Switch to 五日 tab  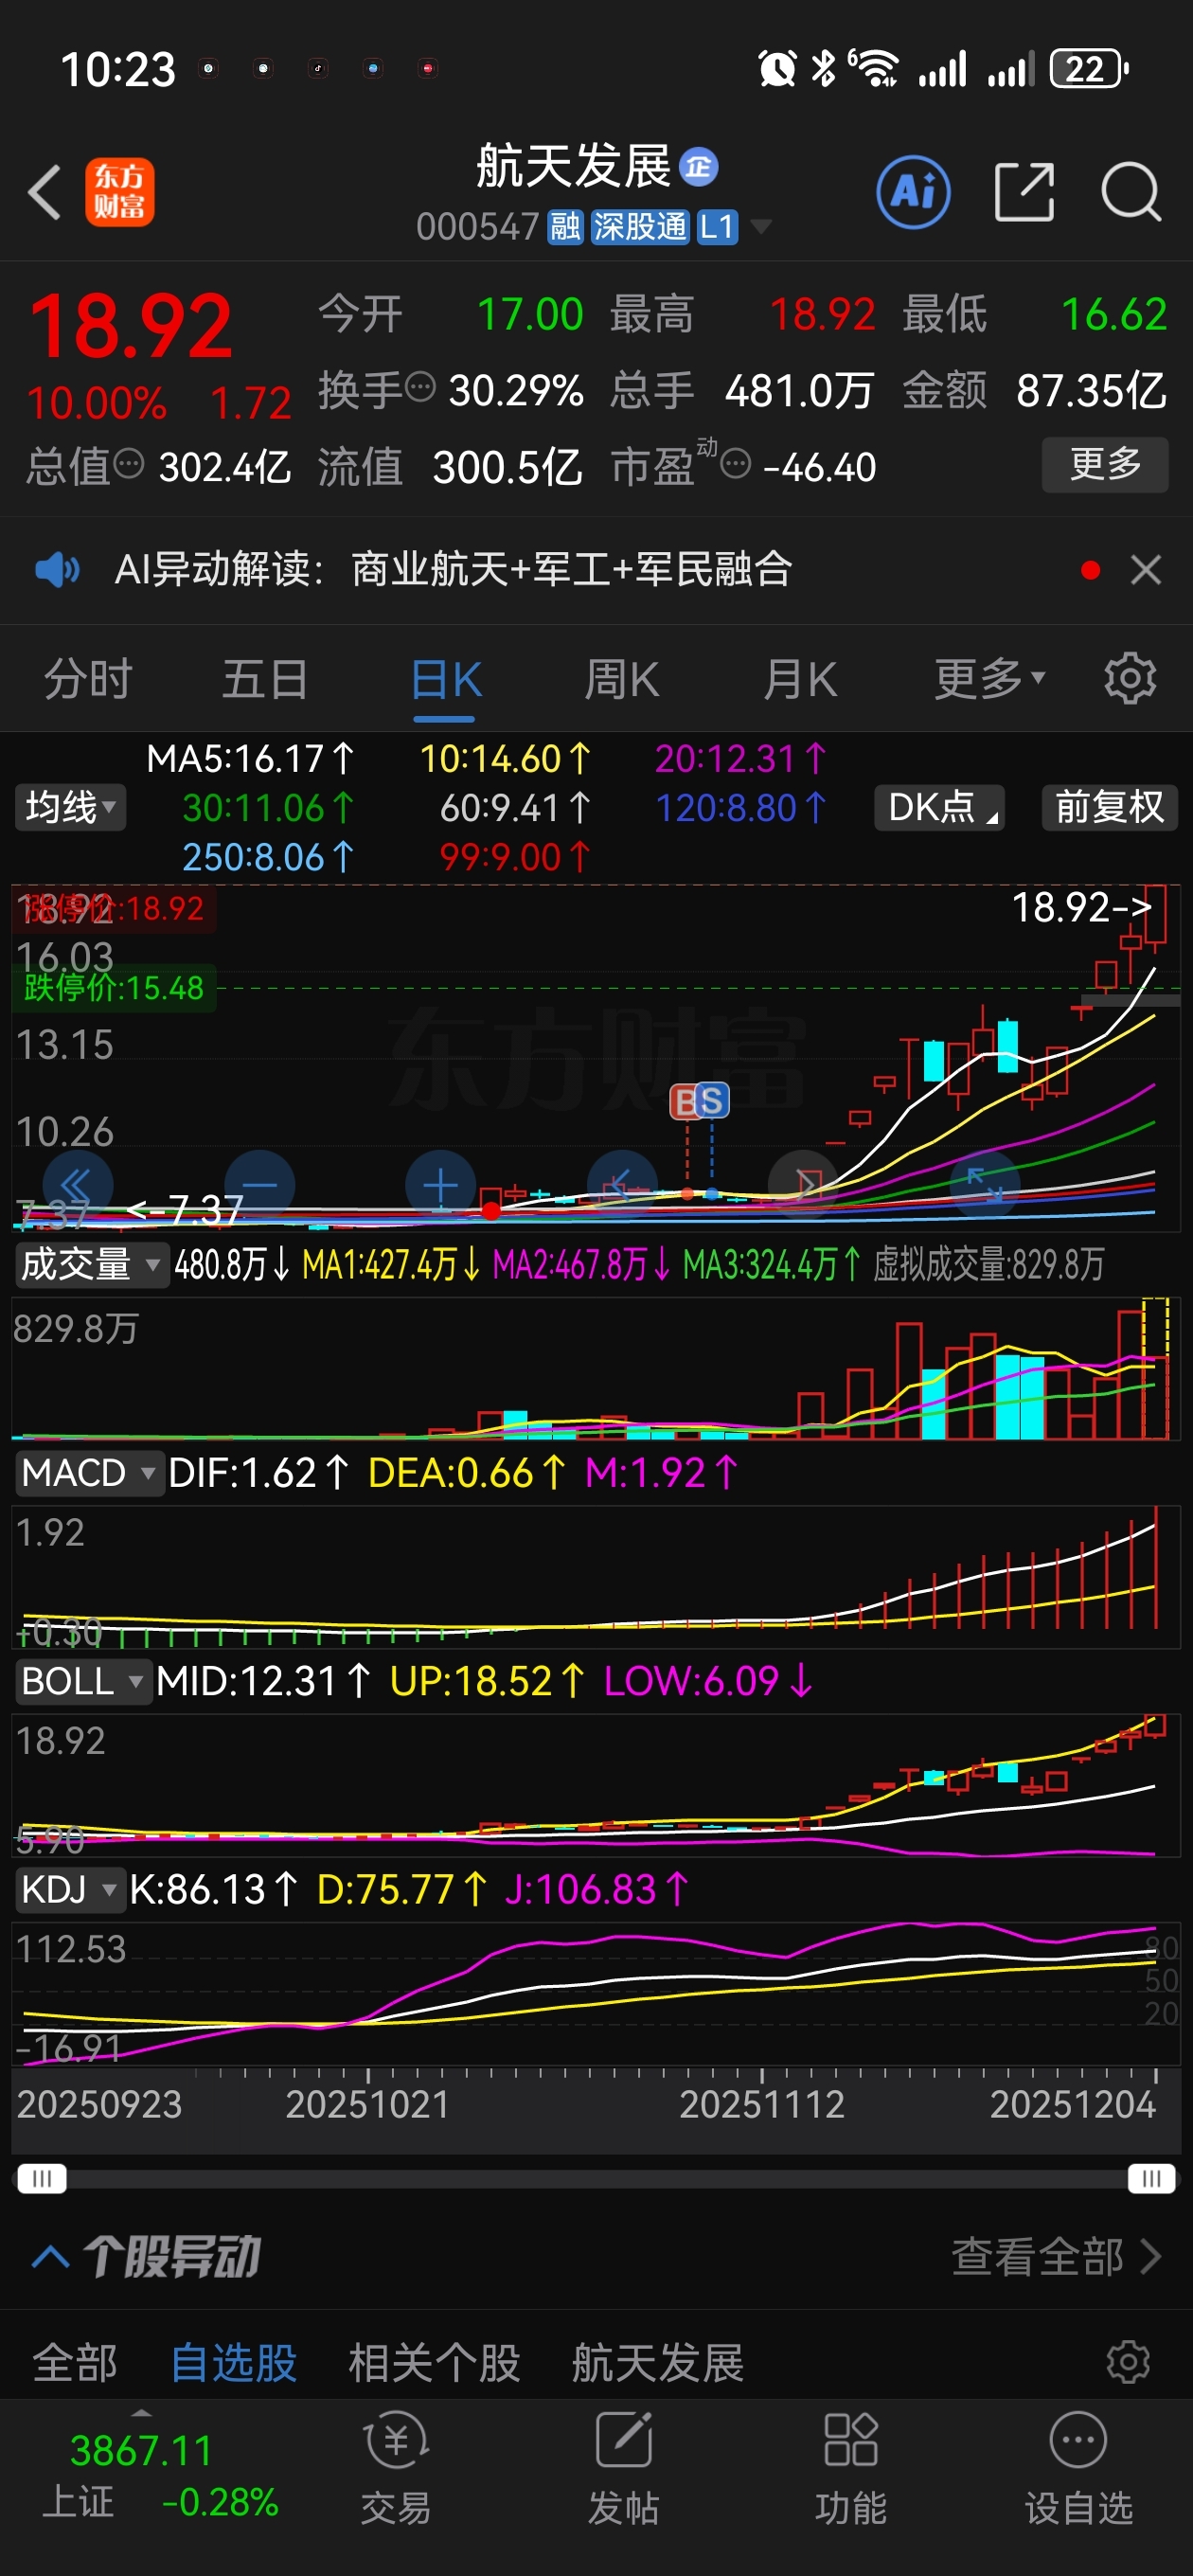(x=265, y=679)
